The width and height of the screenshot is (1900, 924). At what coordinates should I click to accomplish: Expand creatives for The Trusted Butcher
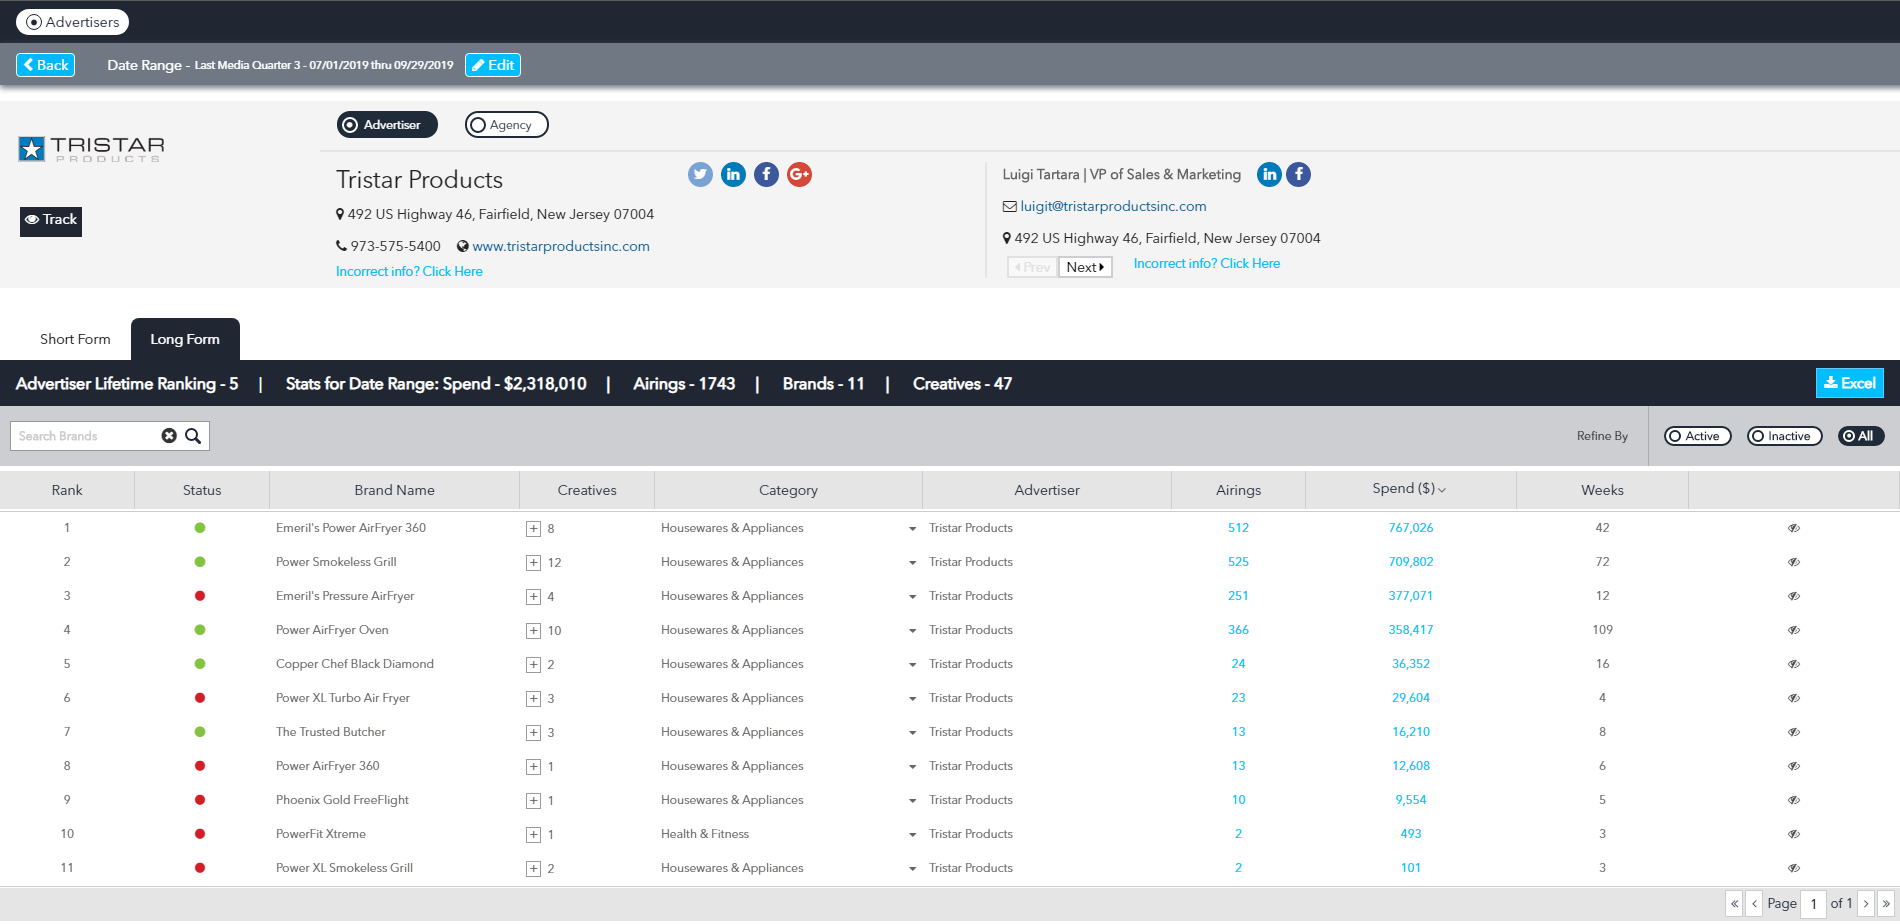point(533,733)
